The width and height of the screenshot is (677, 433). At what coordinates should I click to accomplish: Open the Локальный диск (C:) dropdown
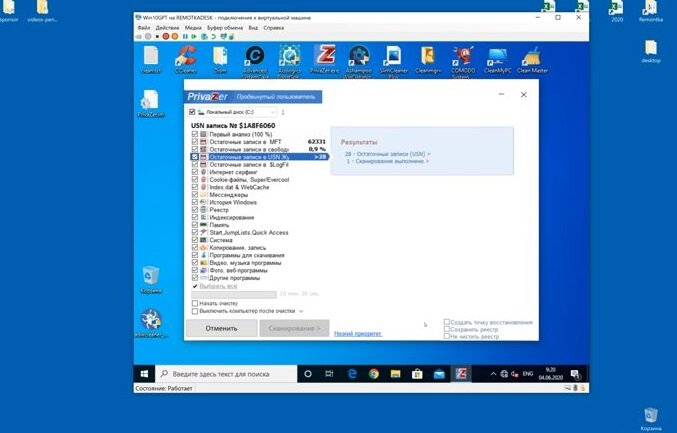[x=272, y=112]
